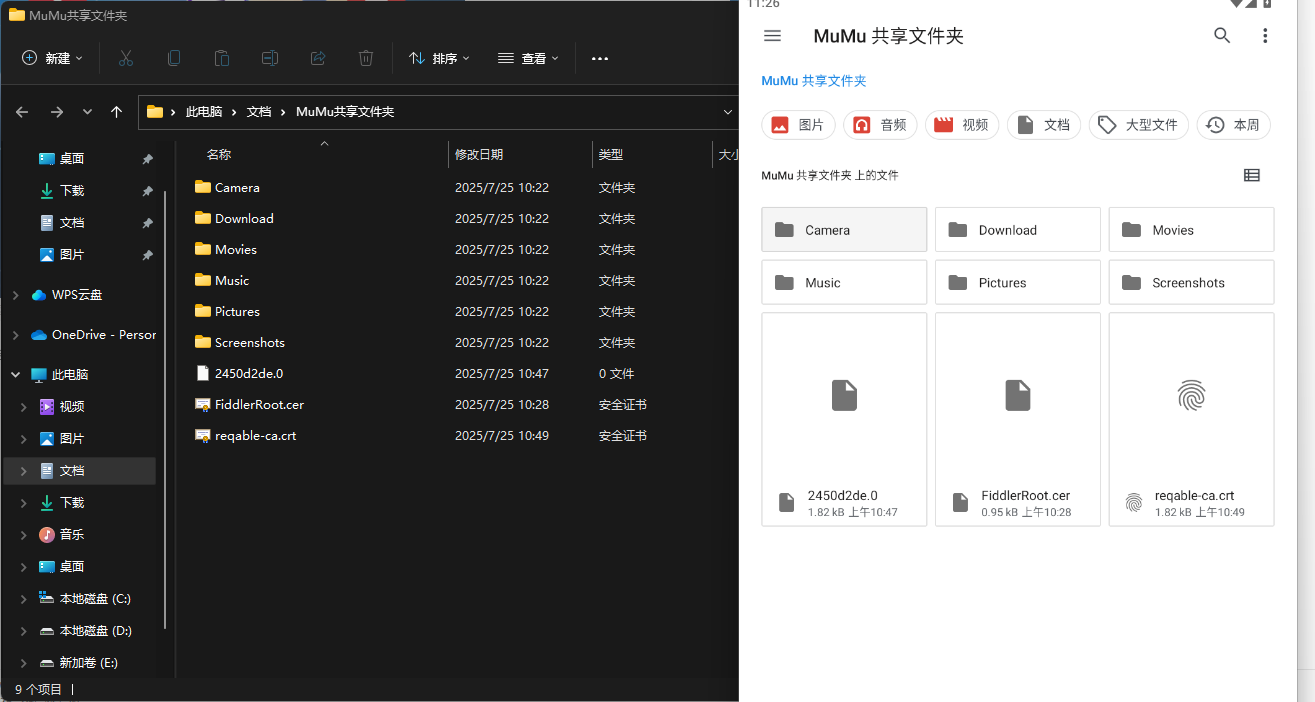
Task: Click the MuMu 共享文件夹 breadcrumb link
Action: point(814,81)
